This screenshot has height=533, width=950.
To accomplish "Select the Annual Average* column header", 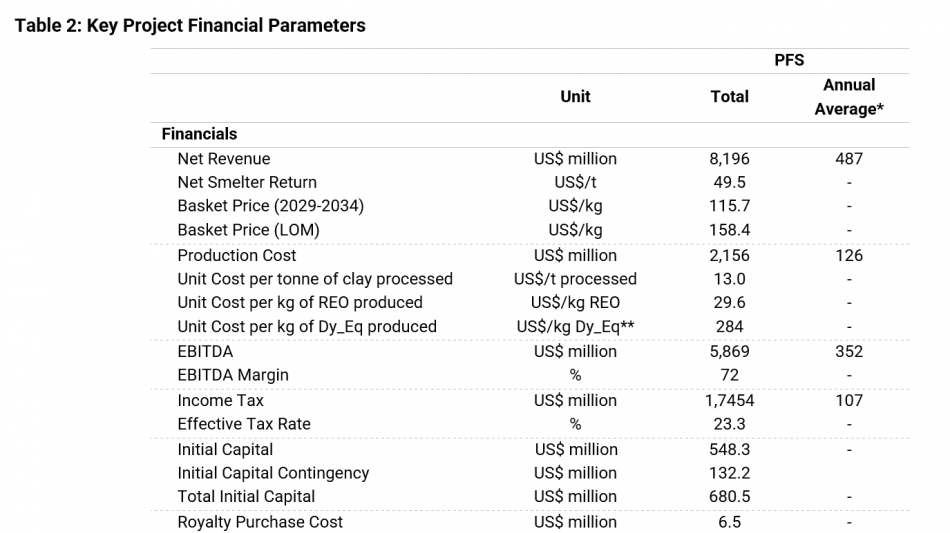I will coord(848,97).
